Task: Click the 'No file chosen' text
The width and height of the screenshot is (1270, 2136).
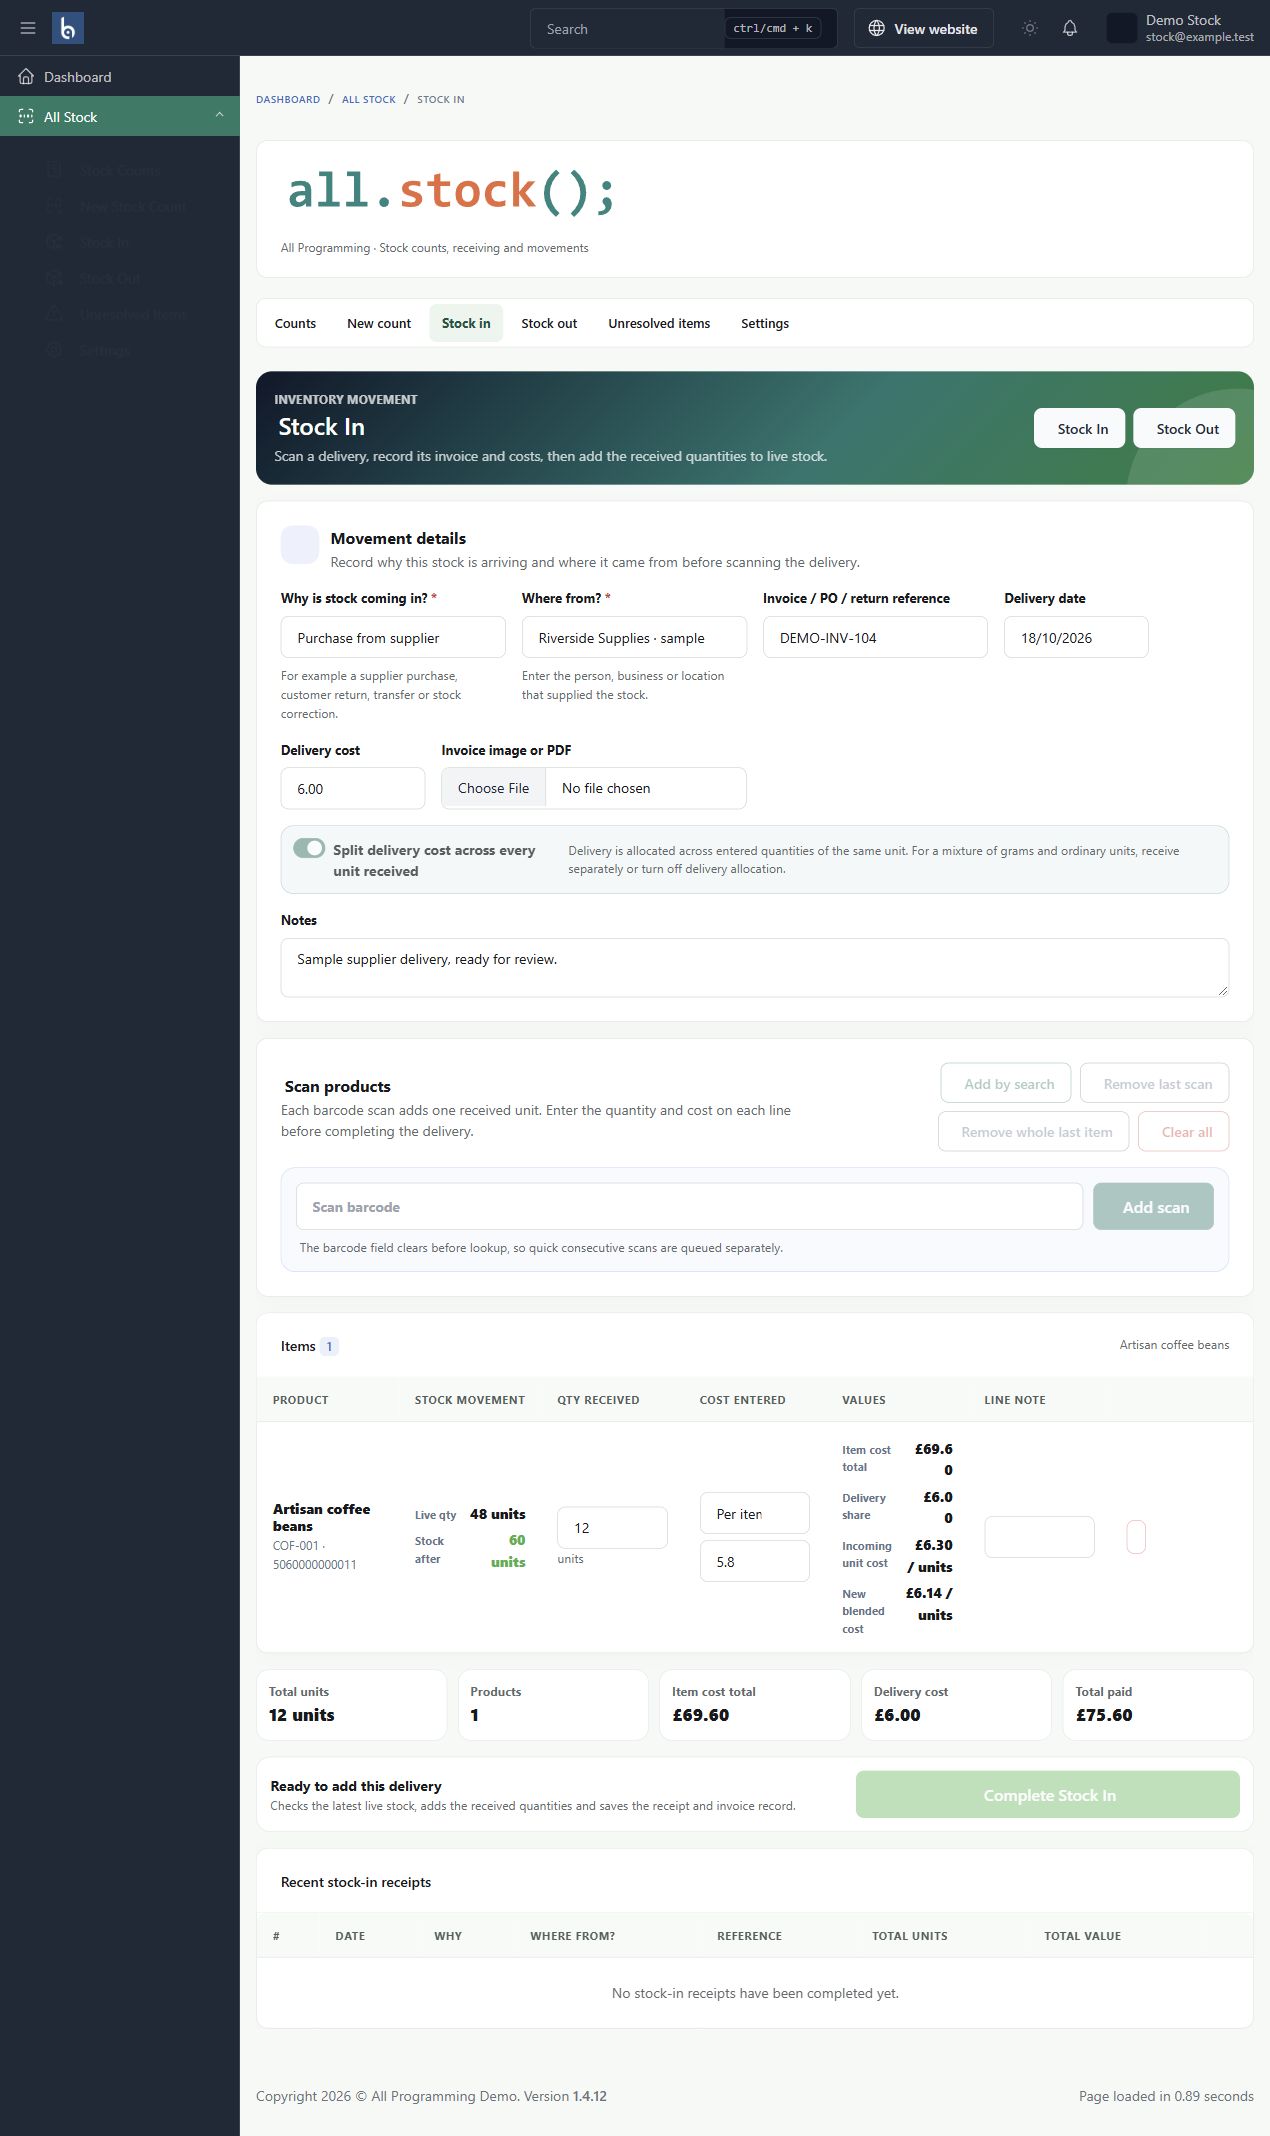Action: pos(606,788)
